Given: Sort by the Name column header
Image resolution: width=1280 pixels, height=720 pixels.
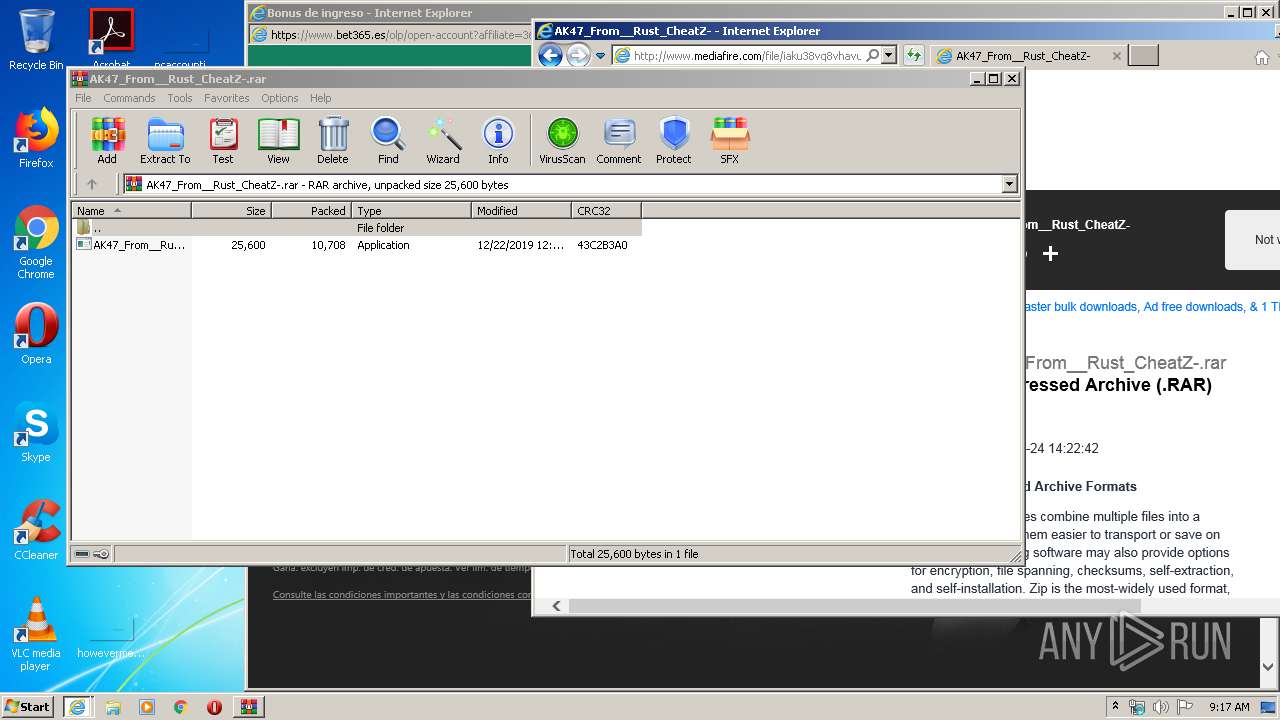Looking at the screenshot, I should pos(131,210).
